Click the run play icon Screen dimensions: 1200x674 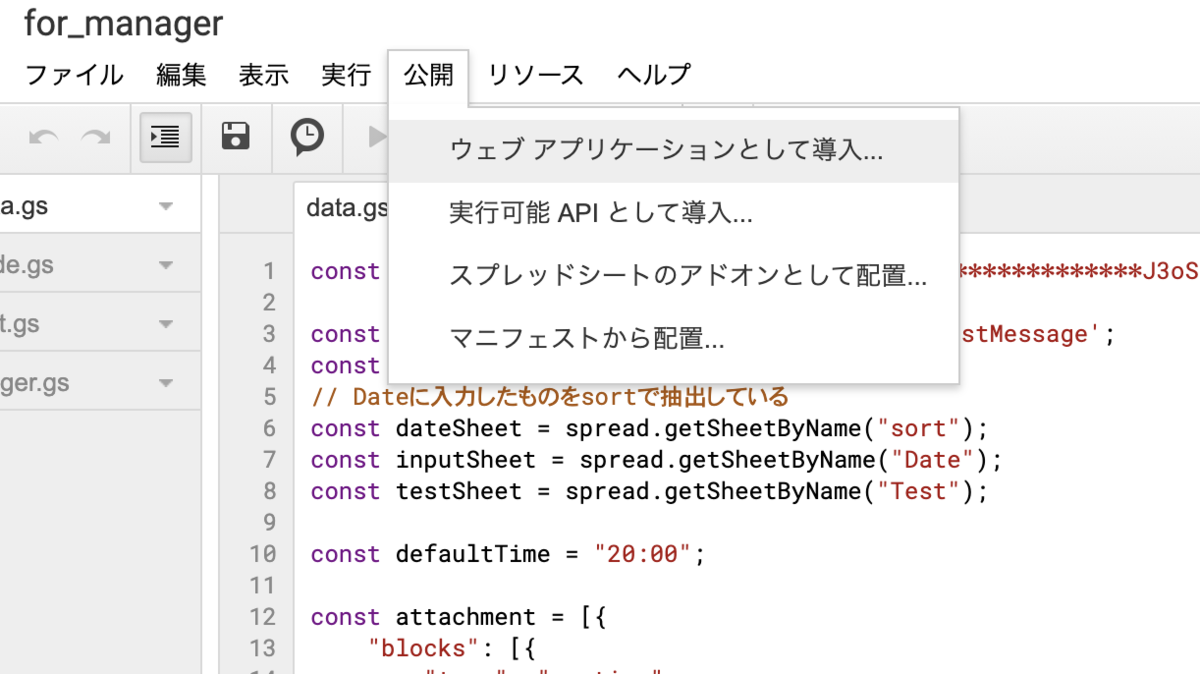tap(378, 136)
